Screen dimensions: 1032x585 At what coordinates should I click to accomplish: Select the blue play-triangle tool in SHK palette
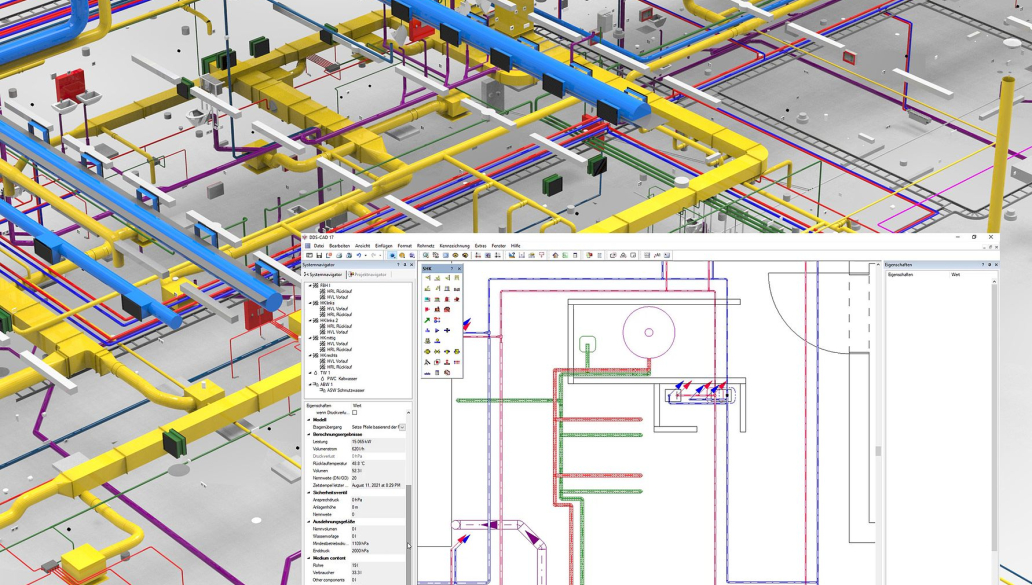coord(437,330)
